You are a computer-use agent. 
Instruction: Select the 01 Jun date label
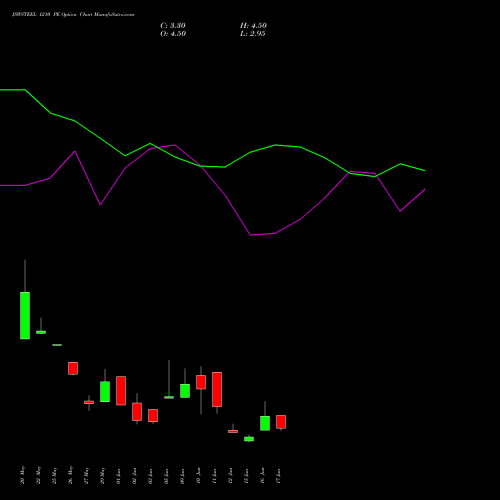point(118,476)
